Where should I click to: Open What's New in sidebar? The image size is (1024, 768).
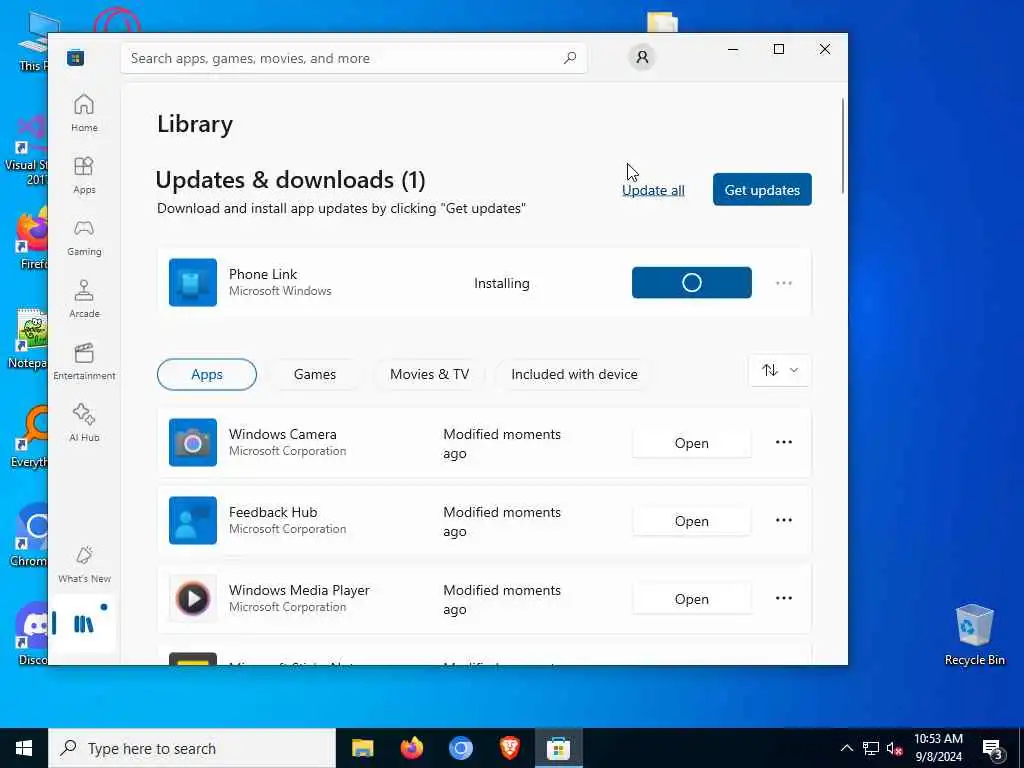[x=84, y=564]
